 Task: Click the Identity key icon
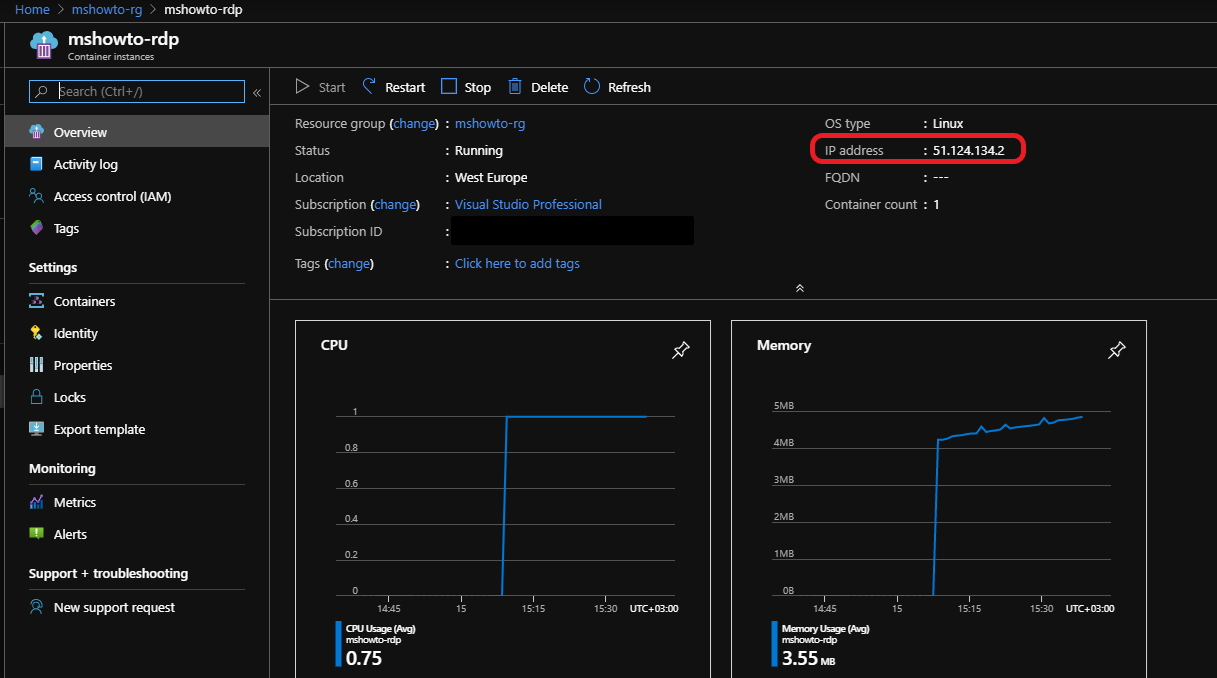[x=37, y=333]
